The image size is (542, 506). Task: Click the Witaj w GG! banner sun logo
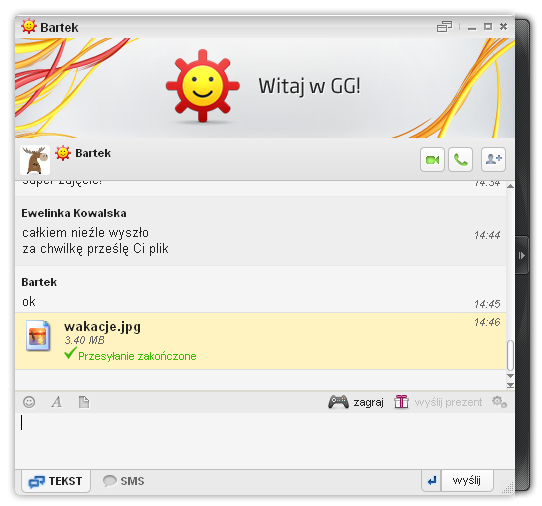(x=203, y=86)
